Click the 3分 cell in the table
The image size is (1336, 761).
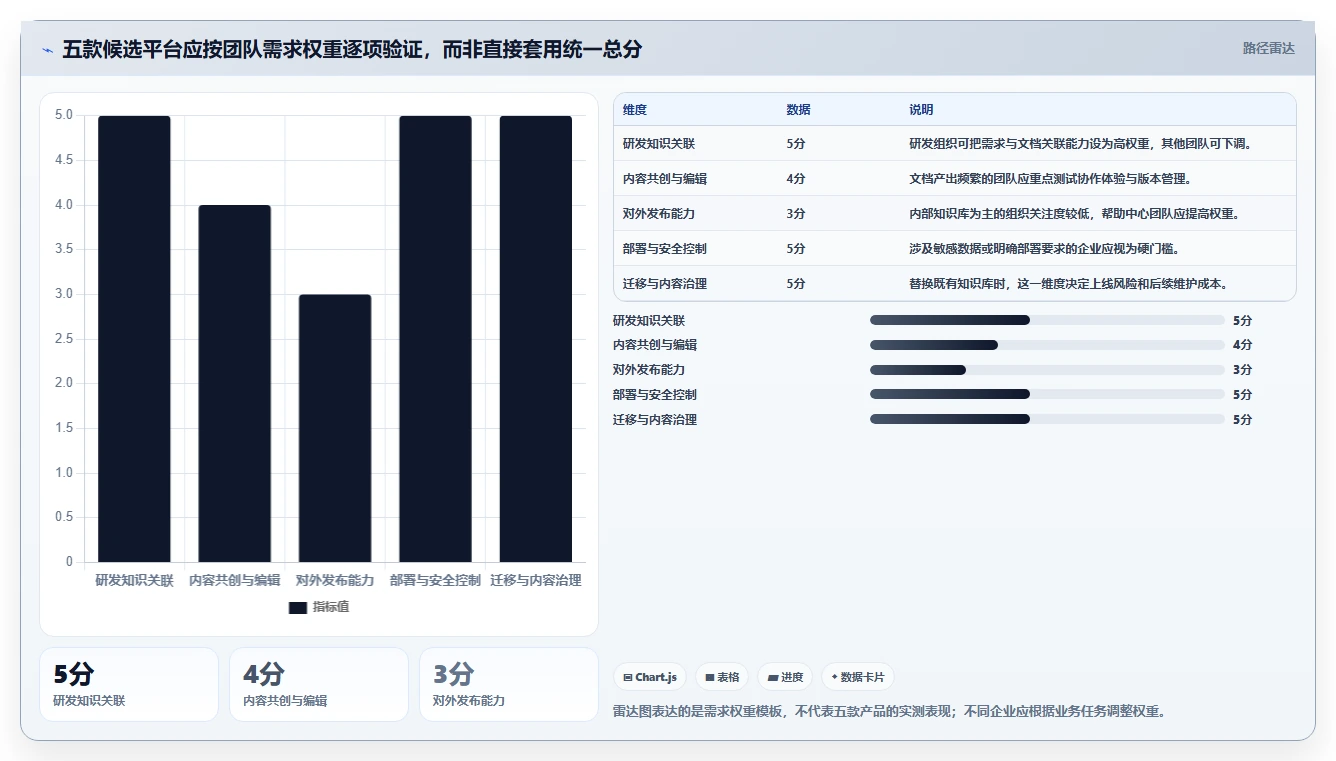point(796,214)
